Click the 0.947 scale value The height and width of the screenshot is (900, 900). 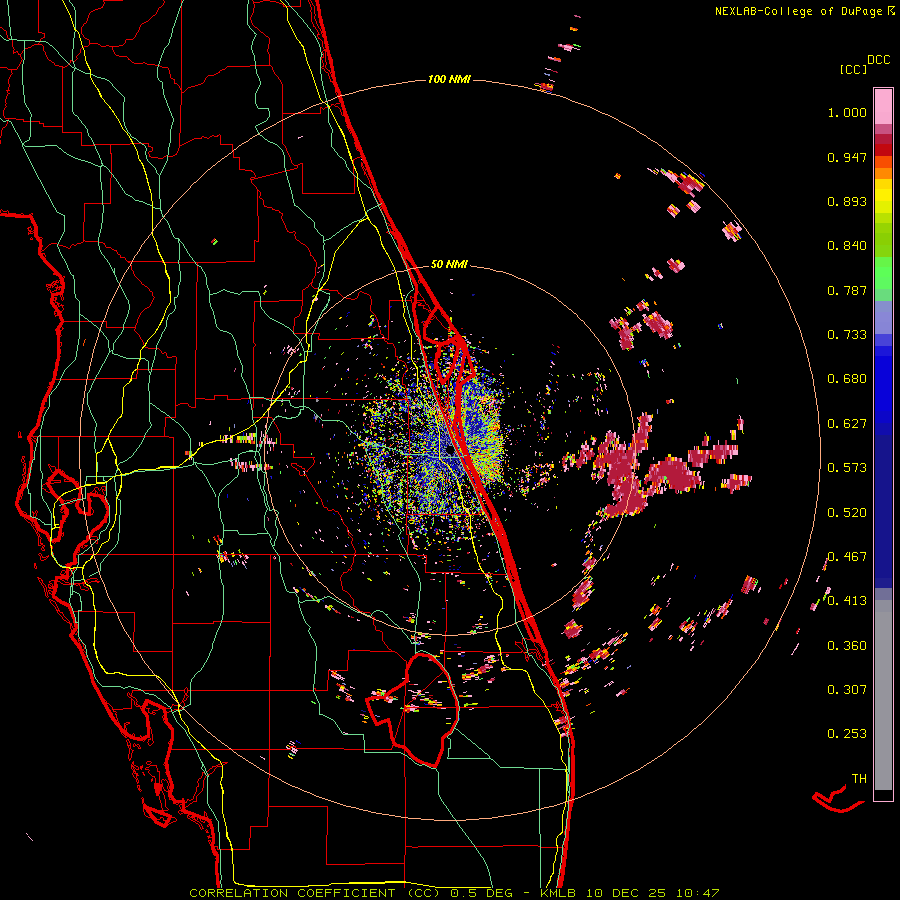[x=847, y=157]
